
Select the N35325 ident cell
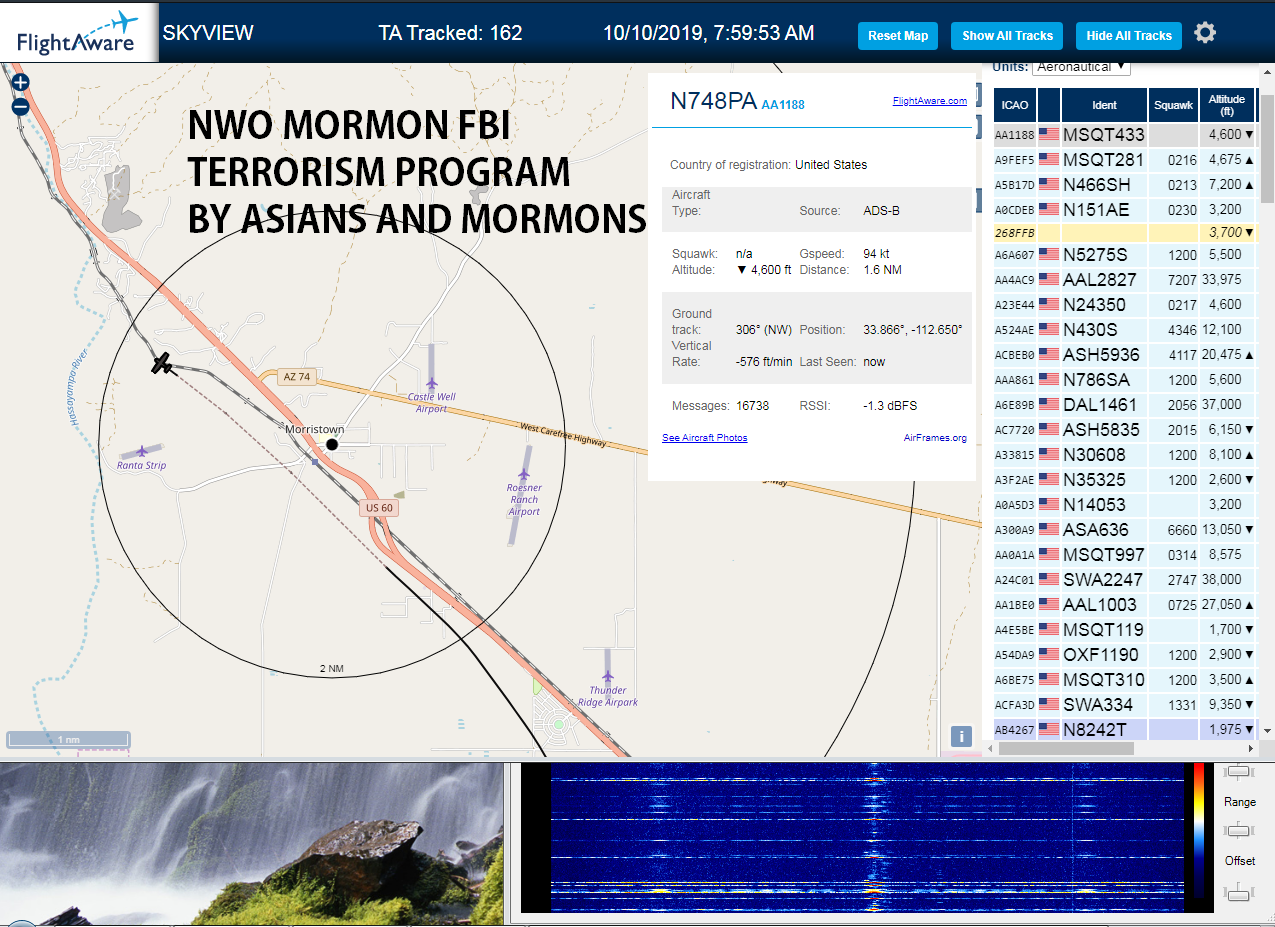tap(1104, 479)
